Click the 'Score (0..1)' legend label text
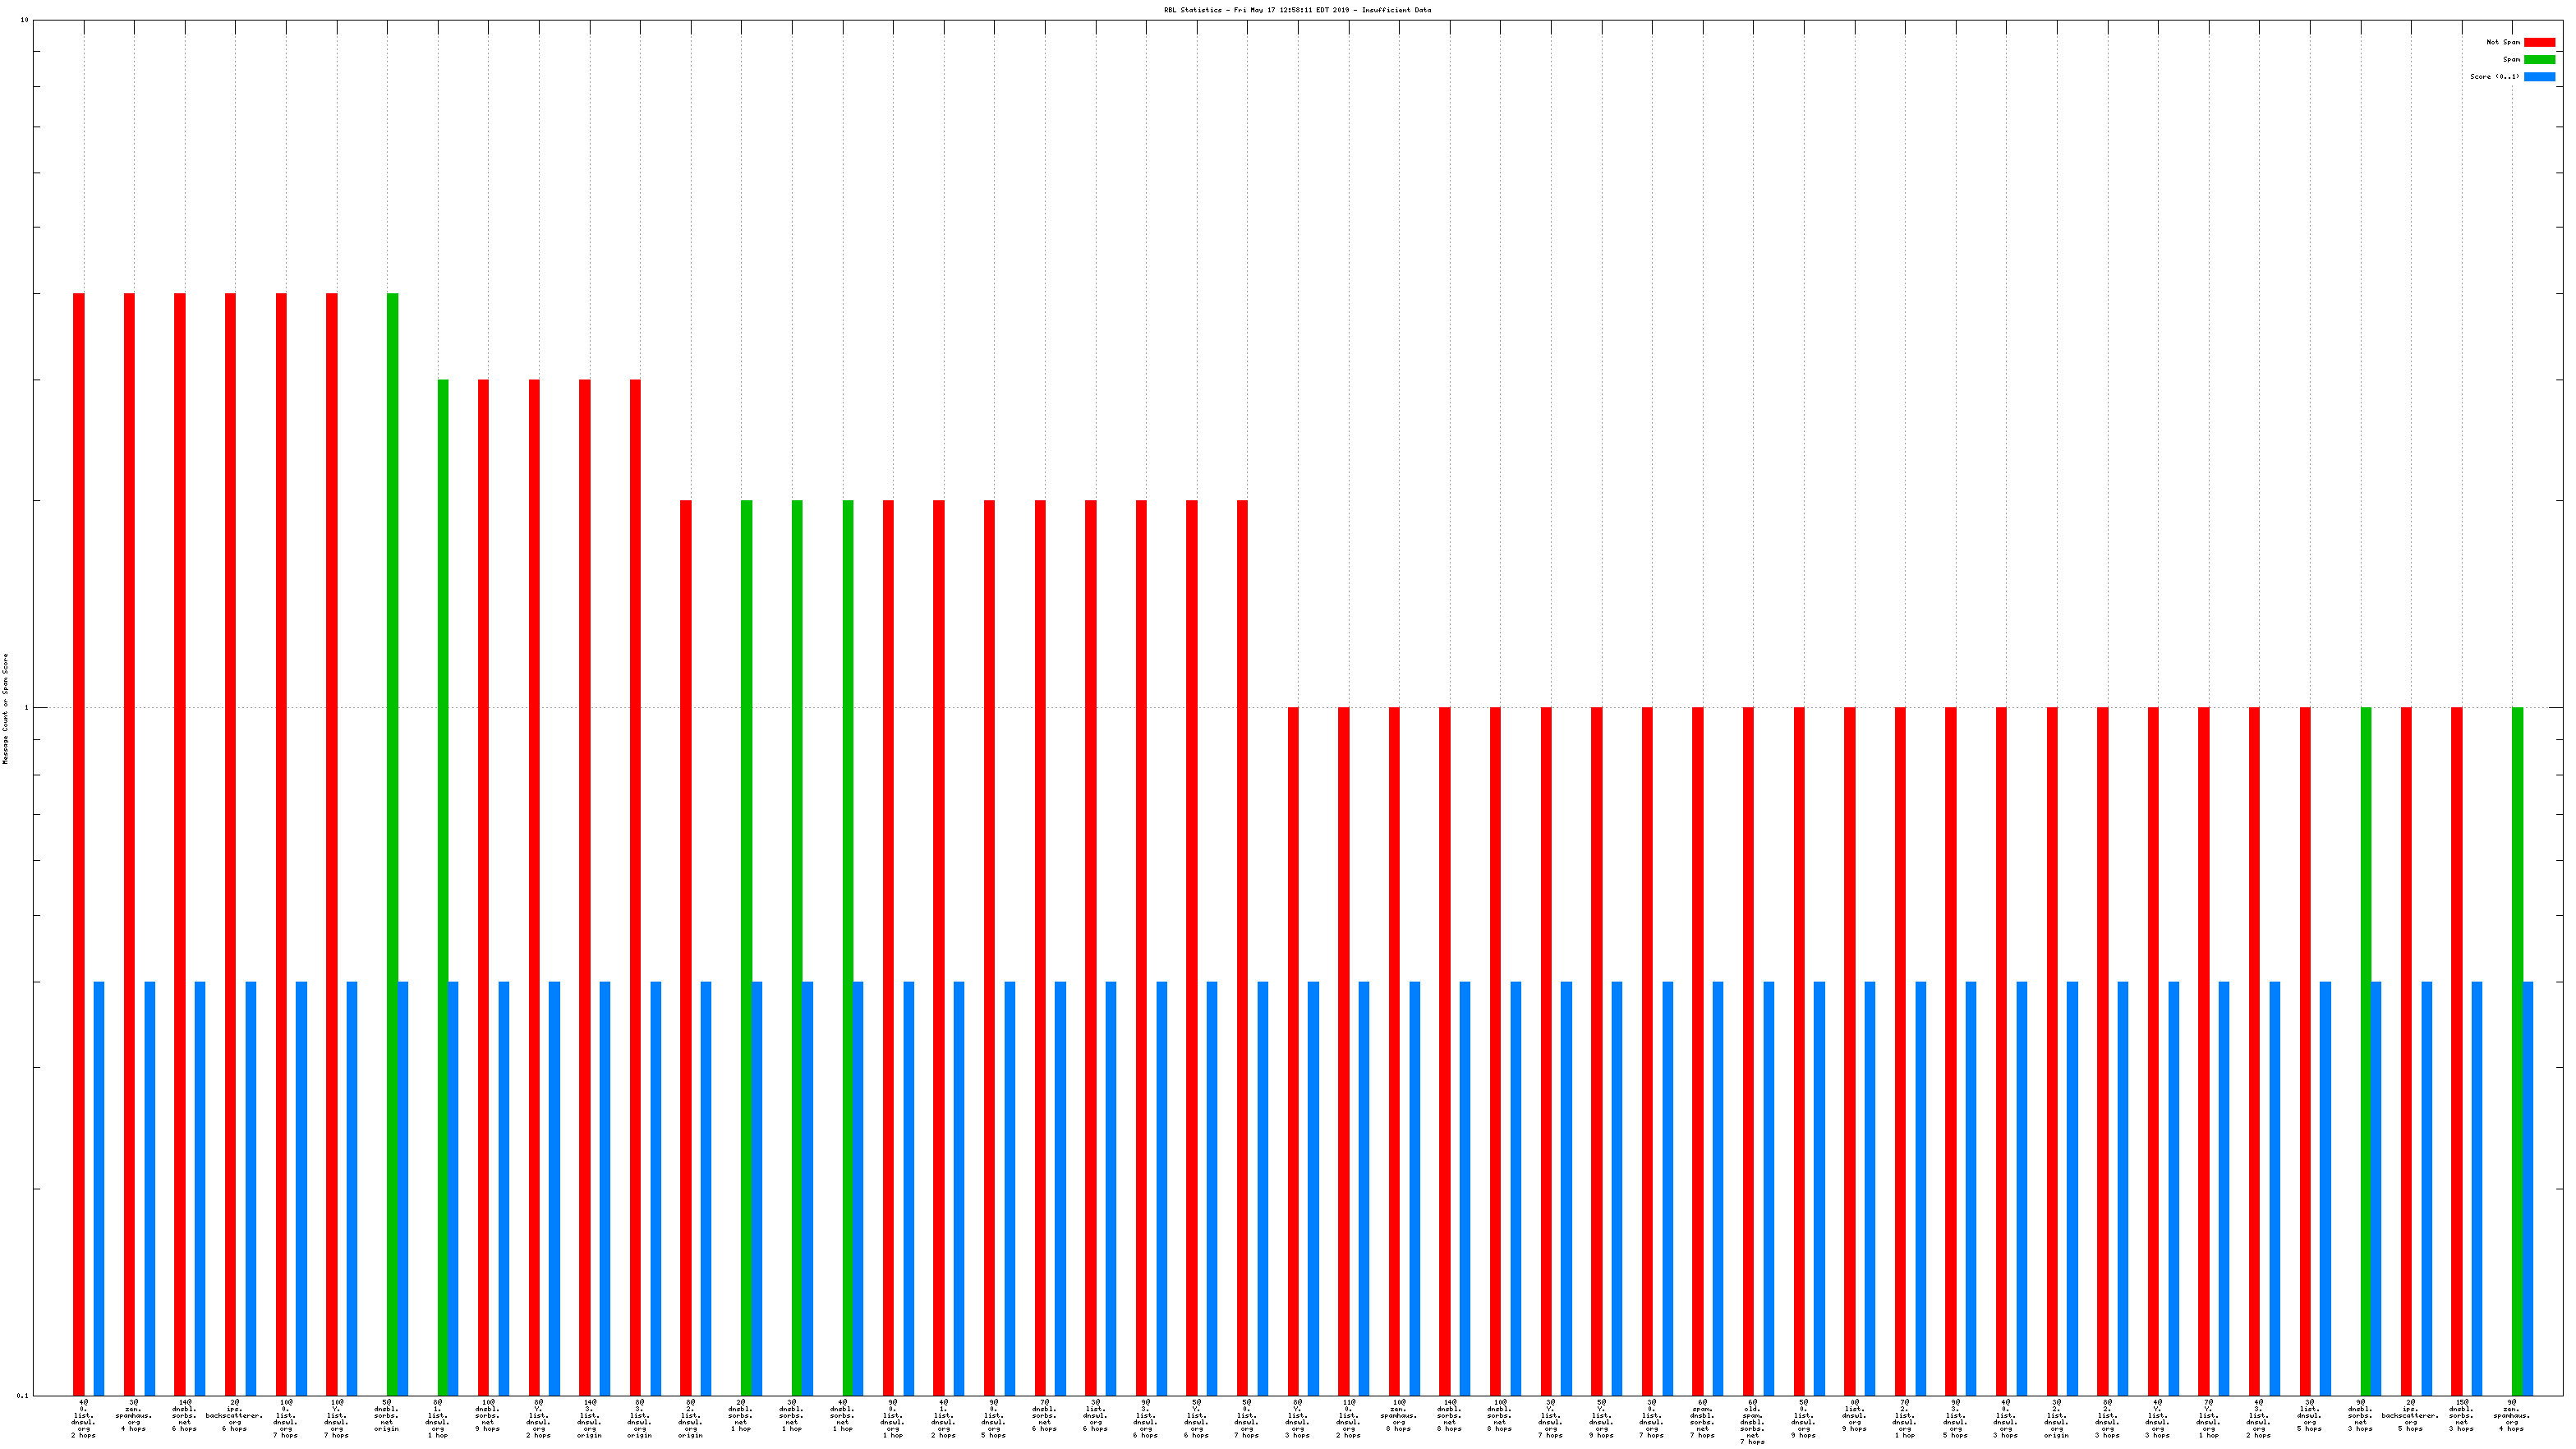Screen dimensions: 2576x1449 point(2494,76)
